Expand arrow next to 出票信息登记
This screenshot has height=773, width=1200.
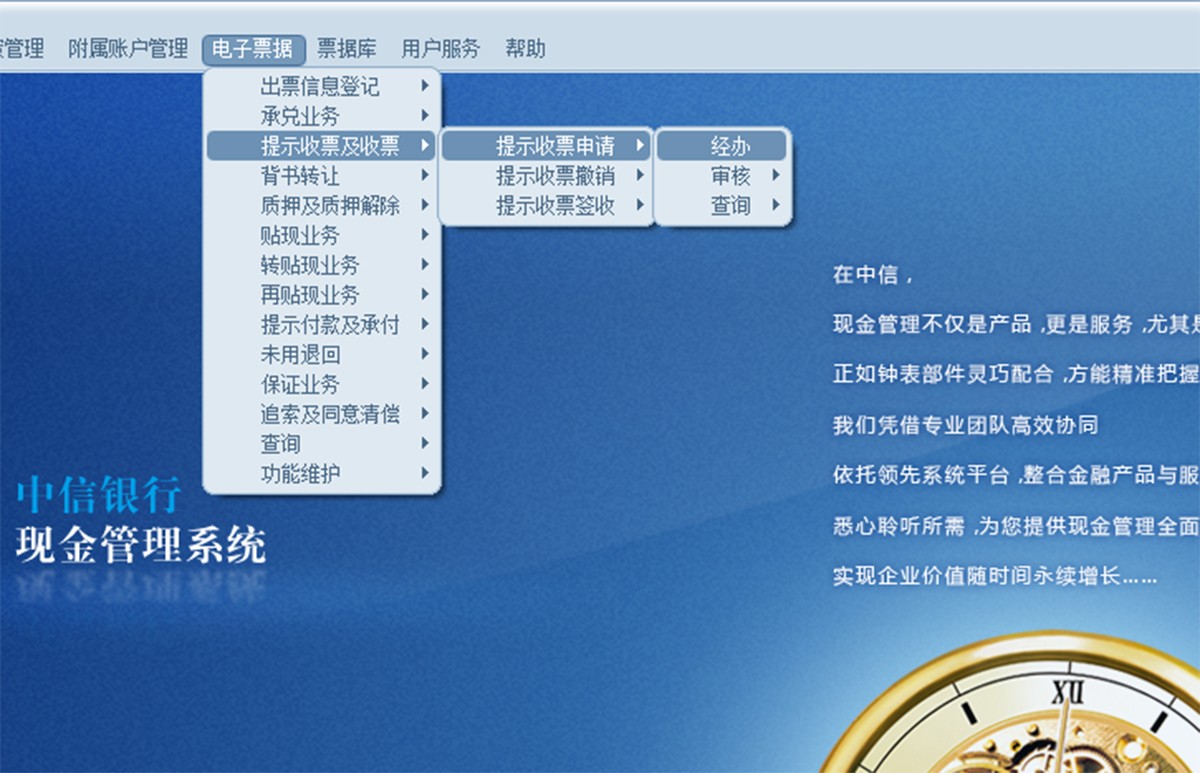(x=425, y=87)
